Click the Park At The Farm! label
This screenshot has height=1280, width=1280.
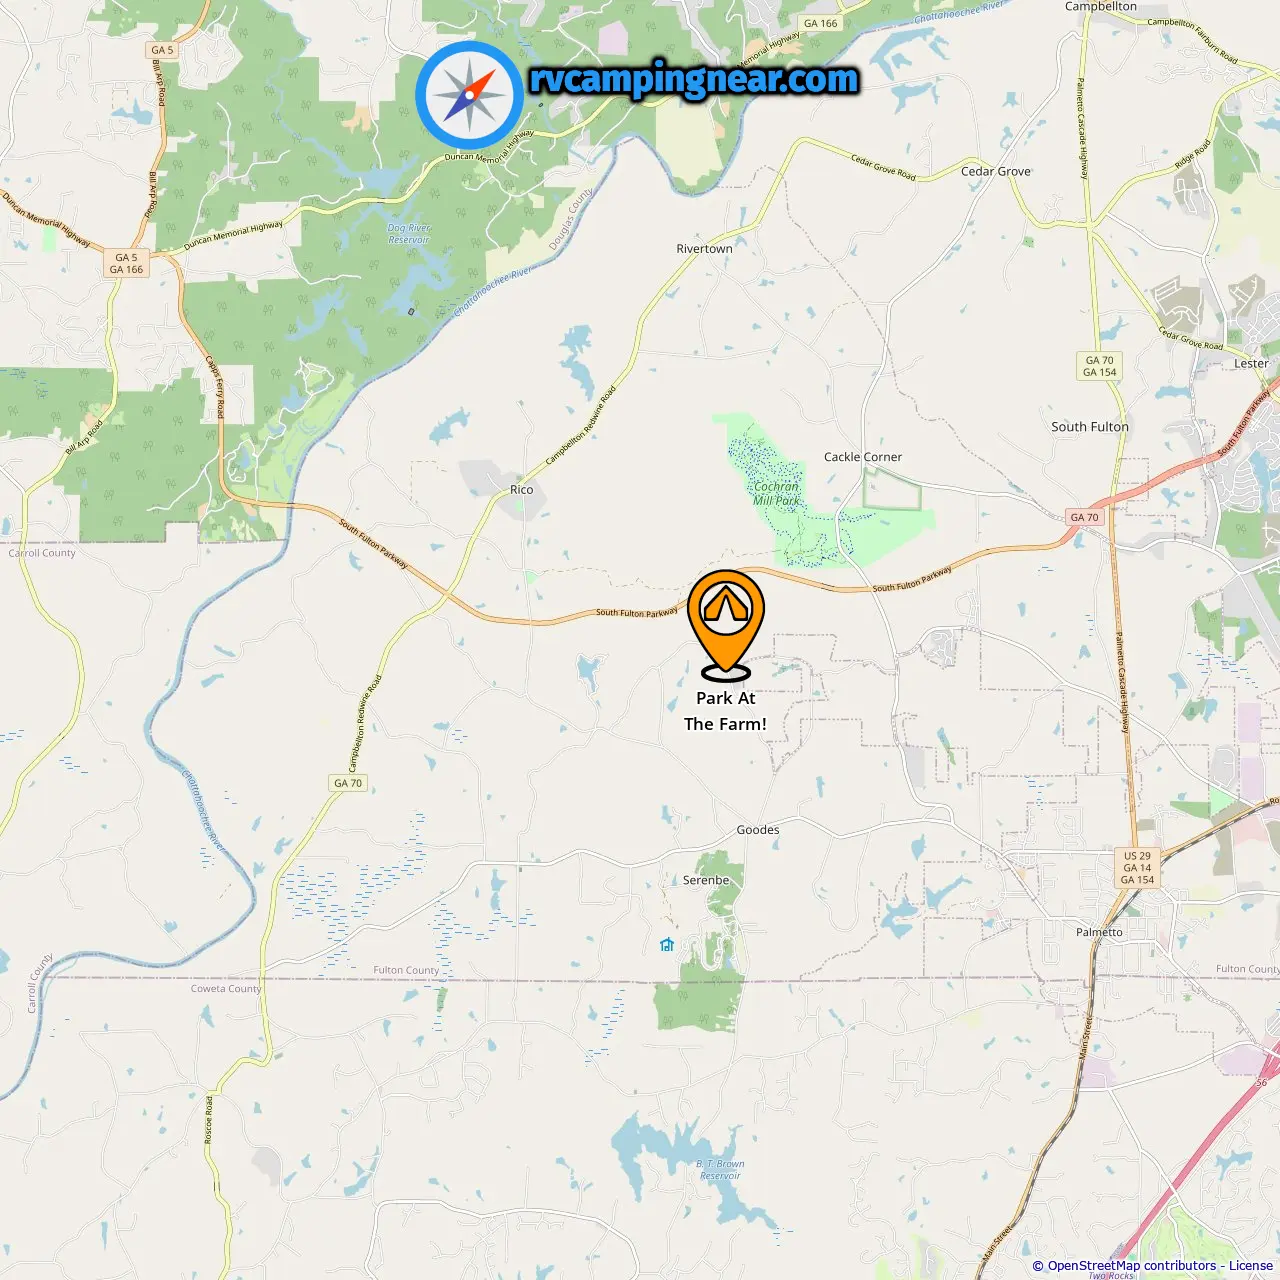pyautogui.click(x=726, y=711)
